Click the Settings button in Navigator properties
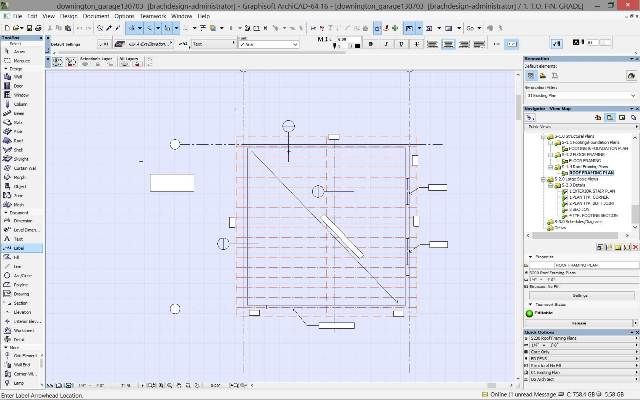Screen dimensions: 640x400 click(578, 296)
